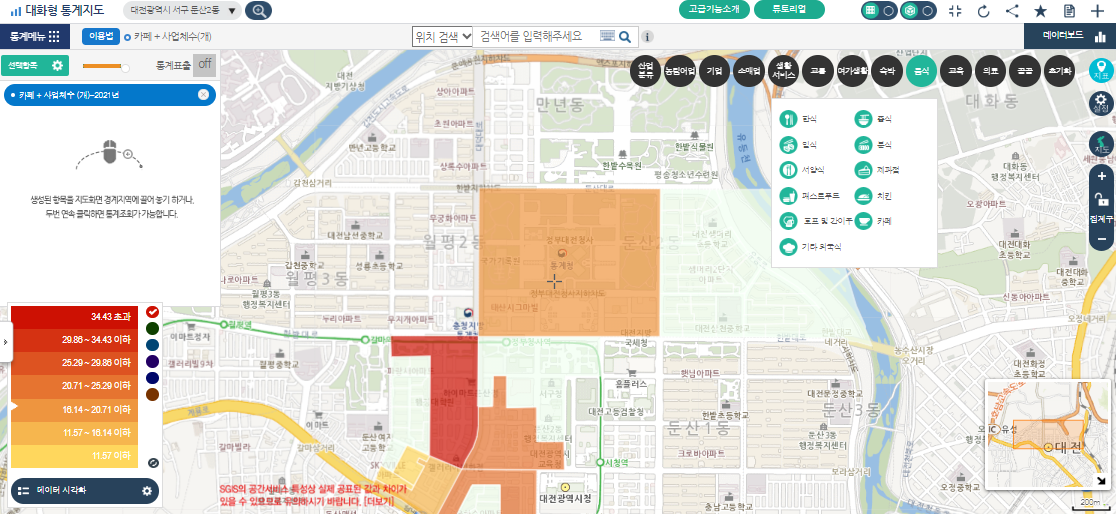
Task: Expand the 위치 검색 combo box
Action: pos(443,36)
